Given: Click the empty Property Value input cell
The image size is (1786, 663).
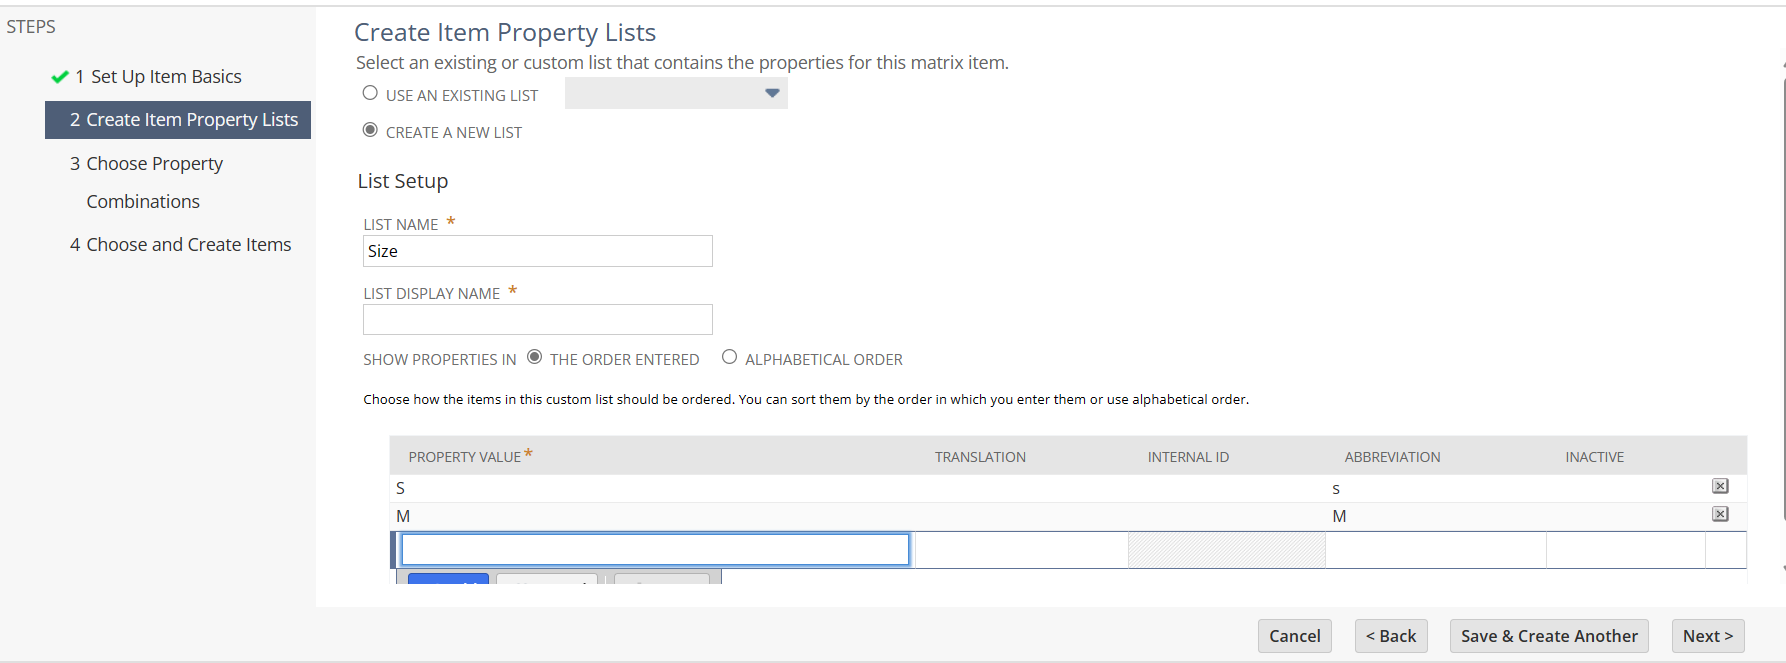Looking at the screenshot, I should tap(655, 549).
